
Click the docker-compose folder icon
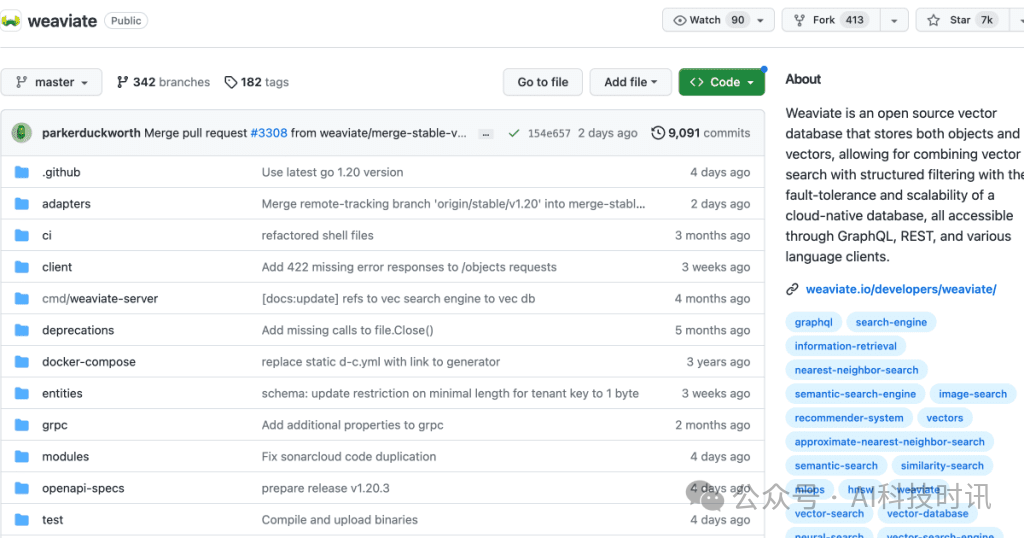pos(22,362)
